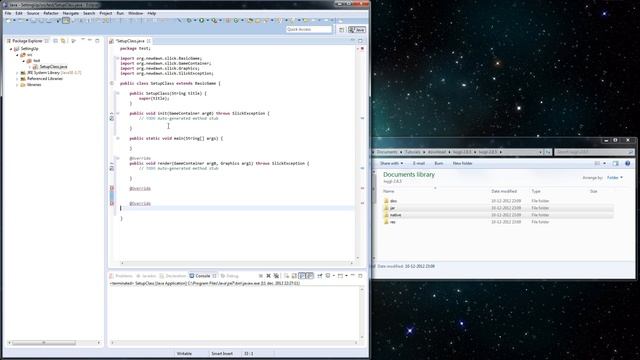Close the SetupClass.java editor tab
This screenshot has width=640, height=360.
[x=149, y=41]
